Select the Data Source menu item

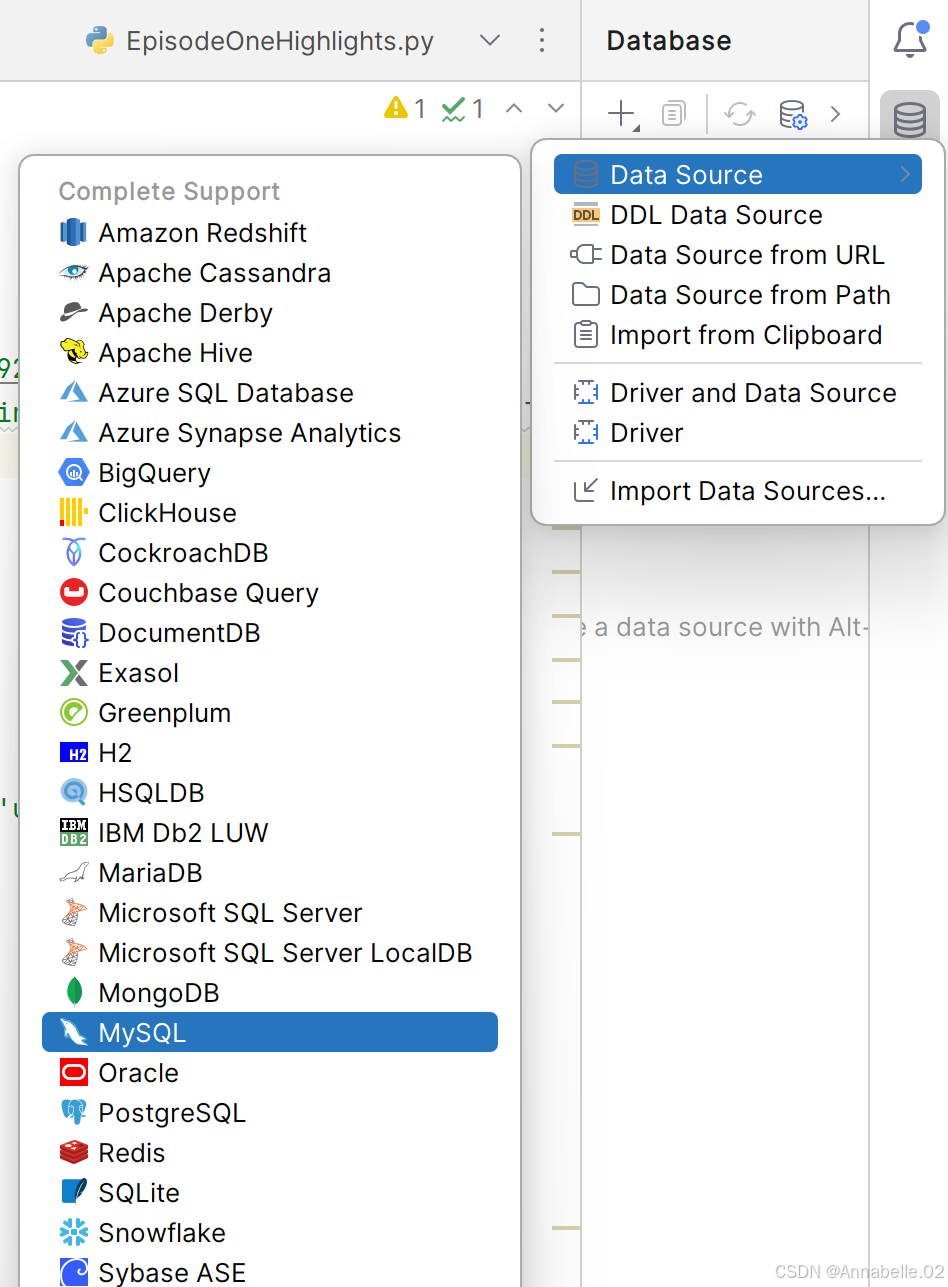(x=738, y=175)
